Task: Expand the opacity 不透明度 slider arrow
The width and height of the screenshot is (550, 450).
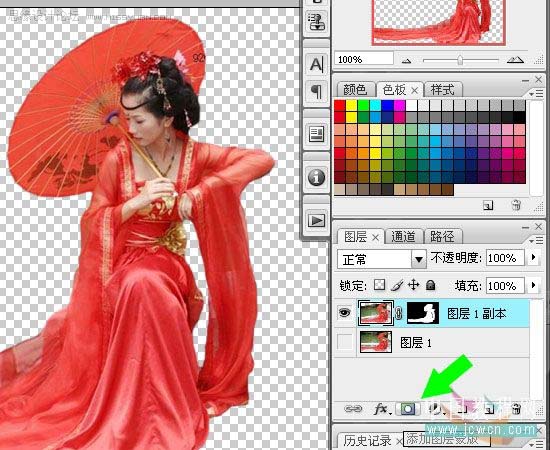Action: (x=534, y=257)
